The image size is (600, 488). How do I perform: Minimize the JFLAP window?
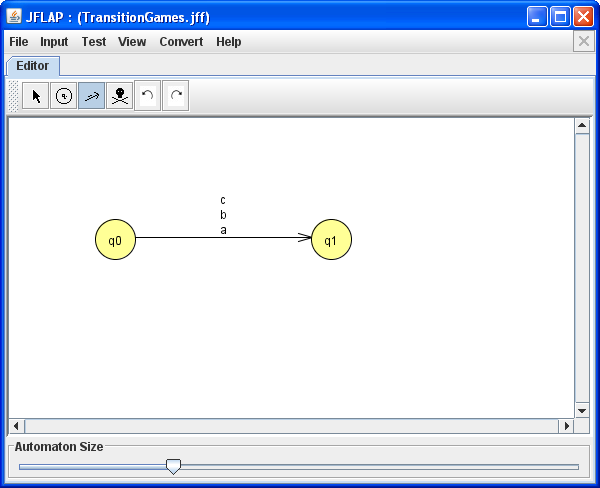(x=536, y=17)
